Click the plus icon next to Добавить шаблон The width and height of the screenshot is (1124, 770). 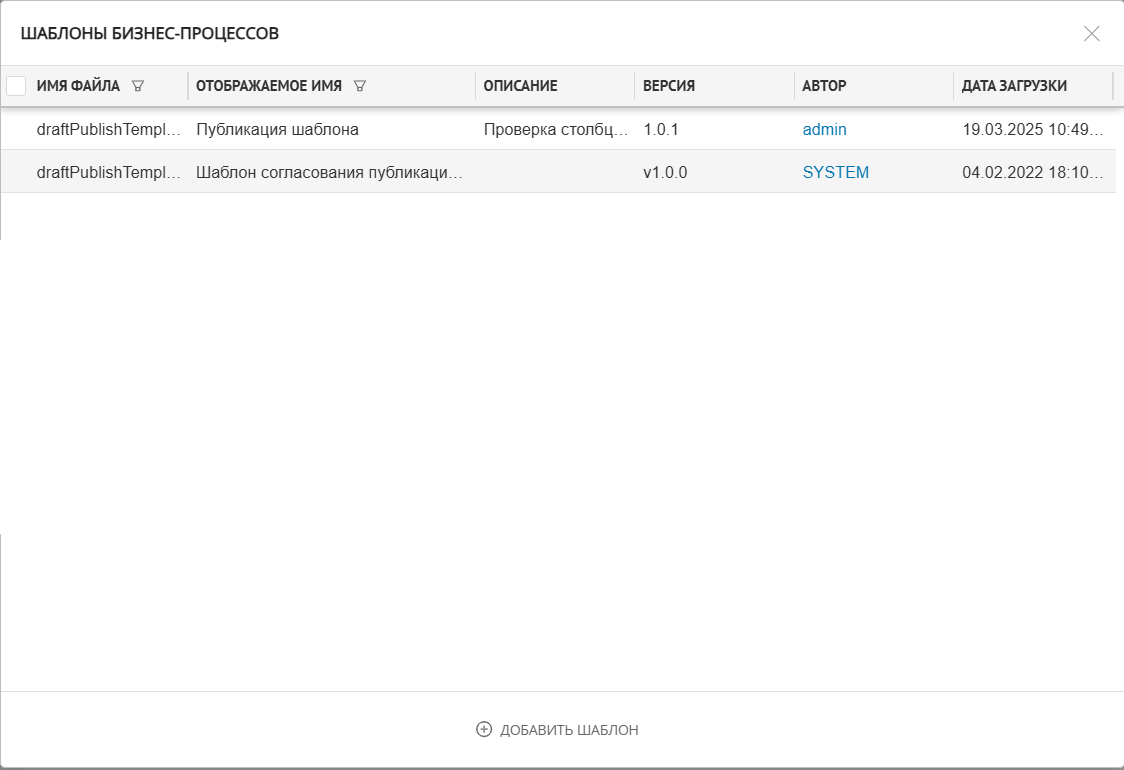[x=484, y=730]
